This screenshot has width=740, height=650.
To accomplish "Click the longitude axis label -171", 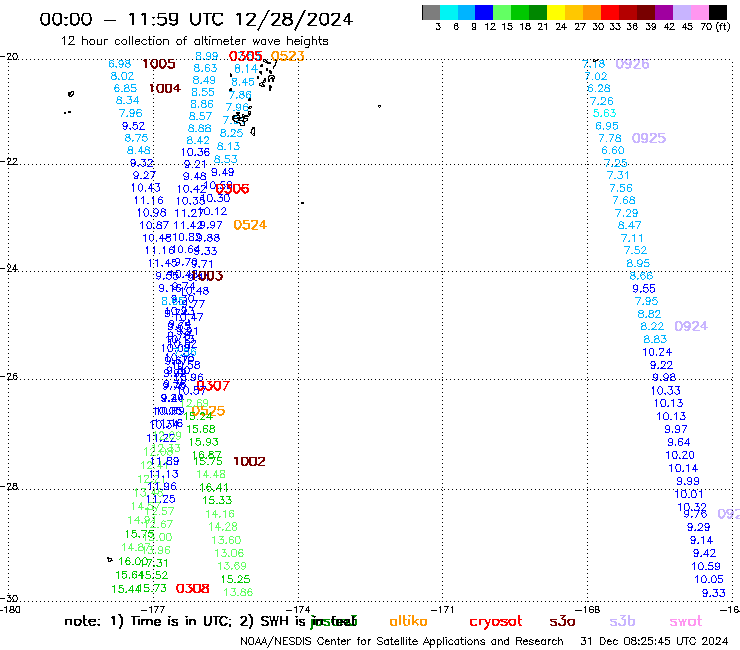I will (445, 609).
